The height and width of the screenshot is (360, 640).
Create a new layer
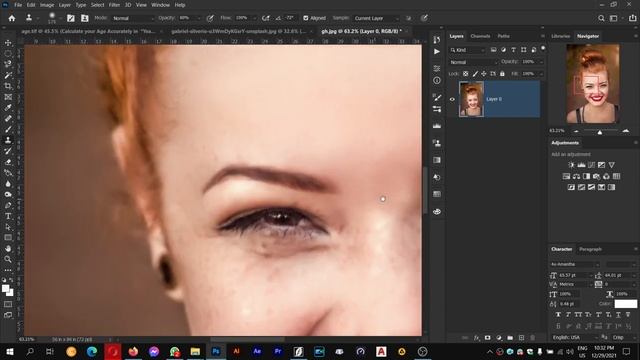click(x=521, y=338)
